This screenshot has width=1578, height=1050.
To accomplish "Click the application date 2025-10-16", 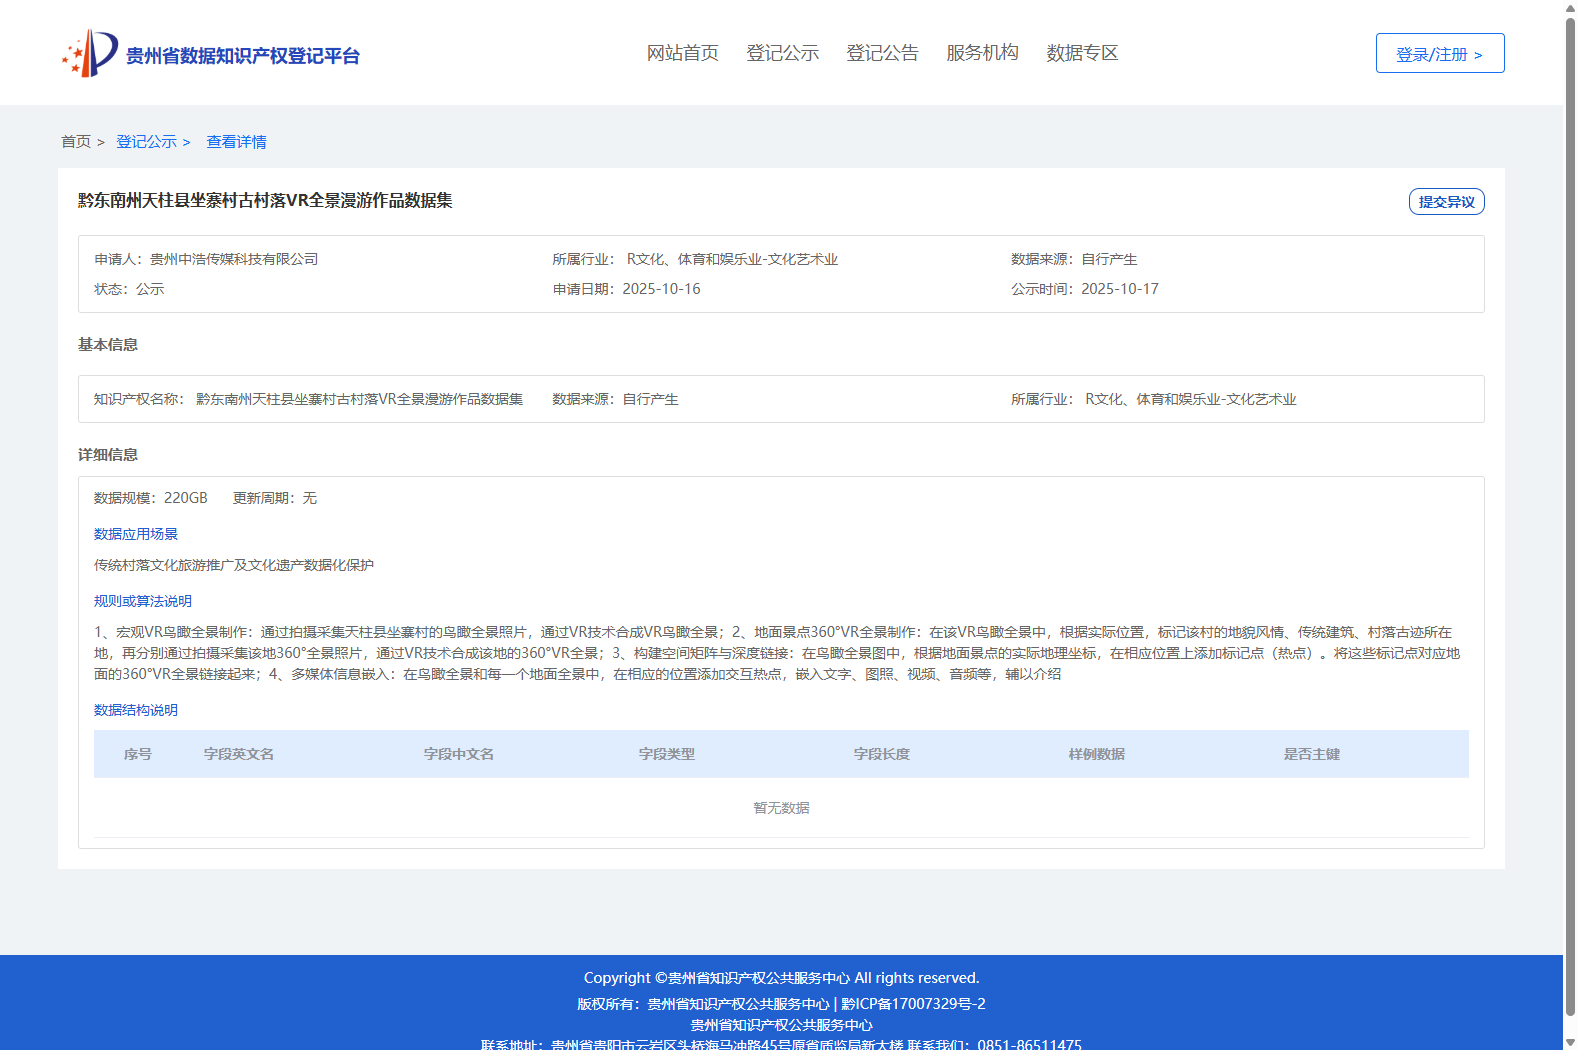I will [x=661, y=289].
